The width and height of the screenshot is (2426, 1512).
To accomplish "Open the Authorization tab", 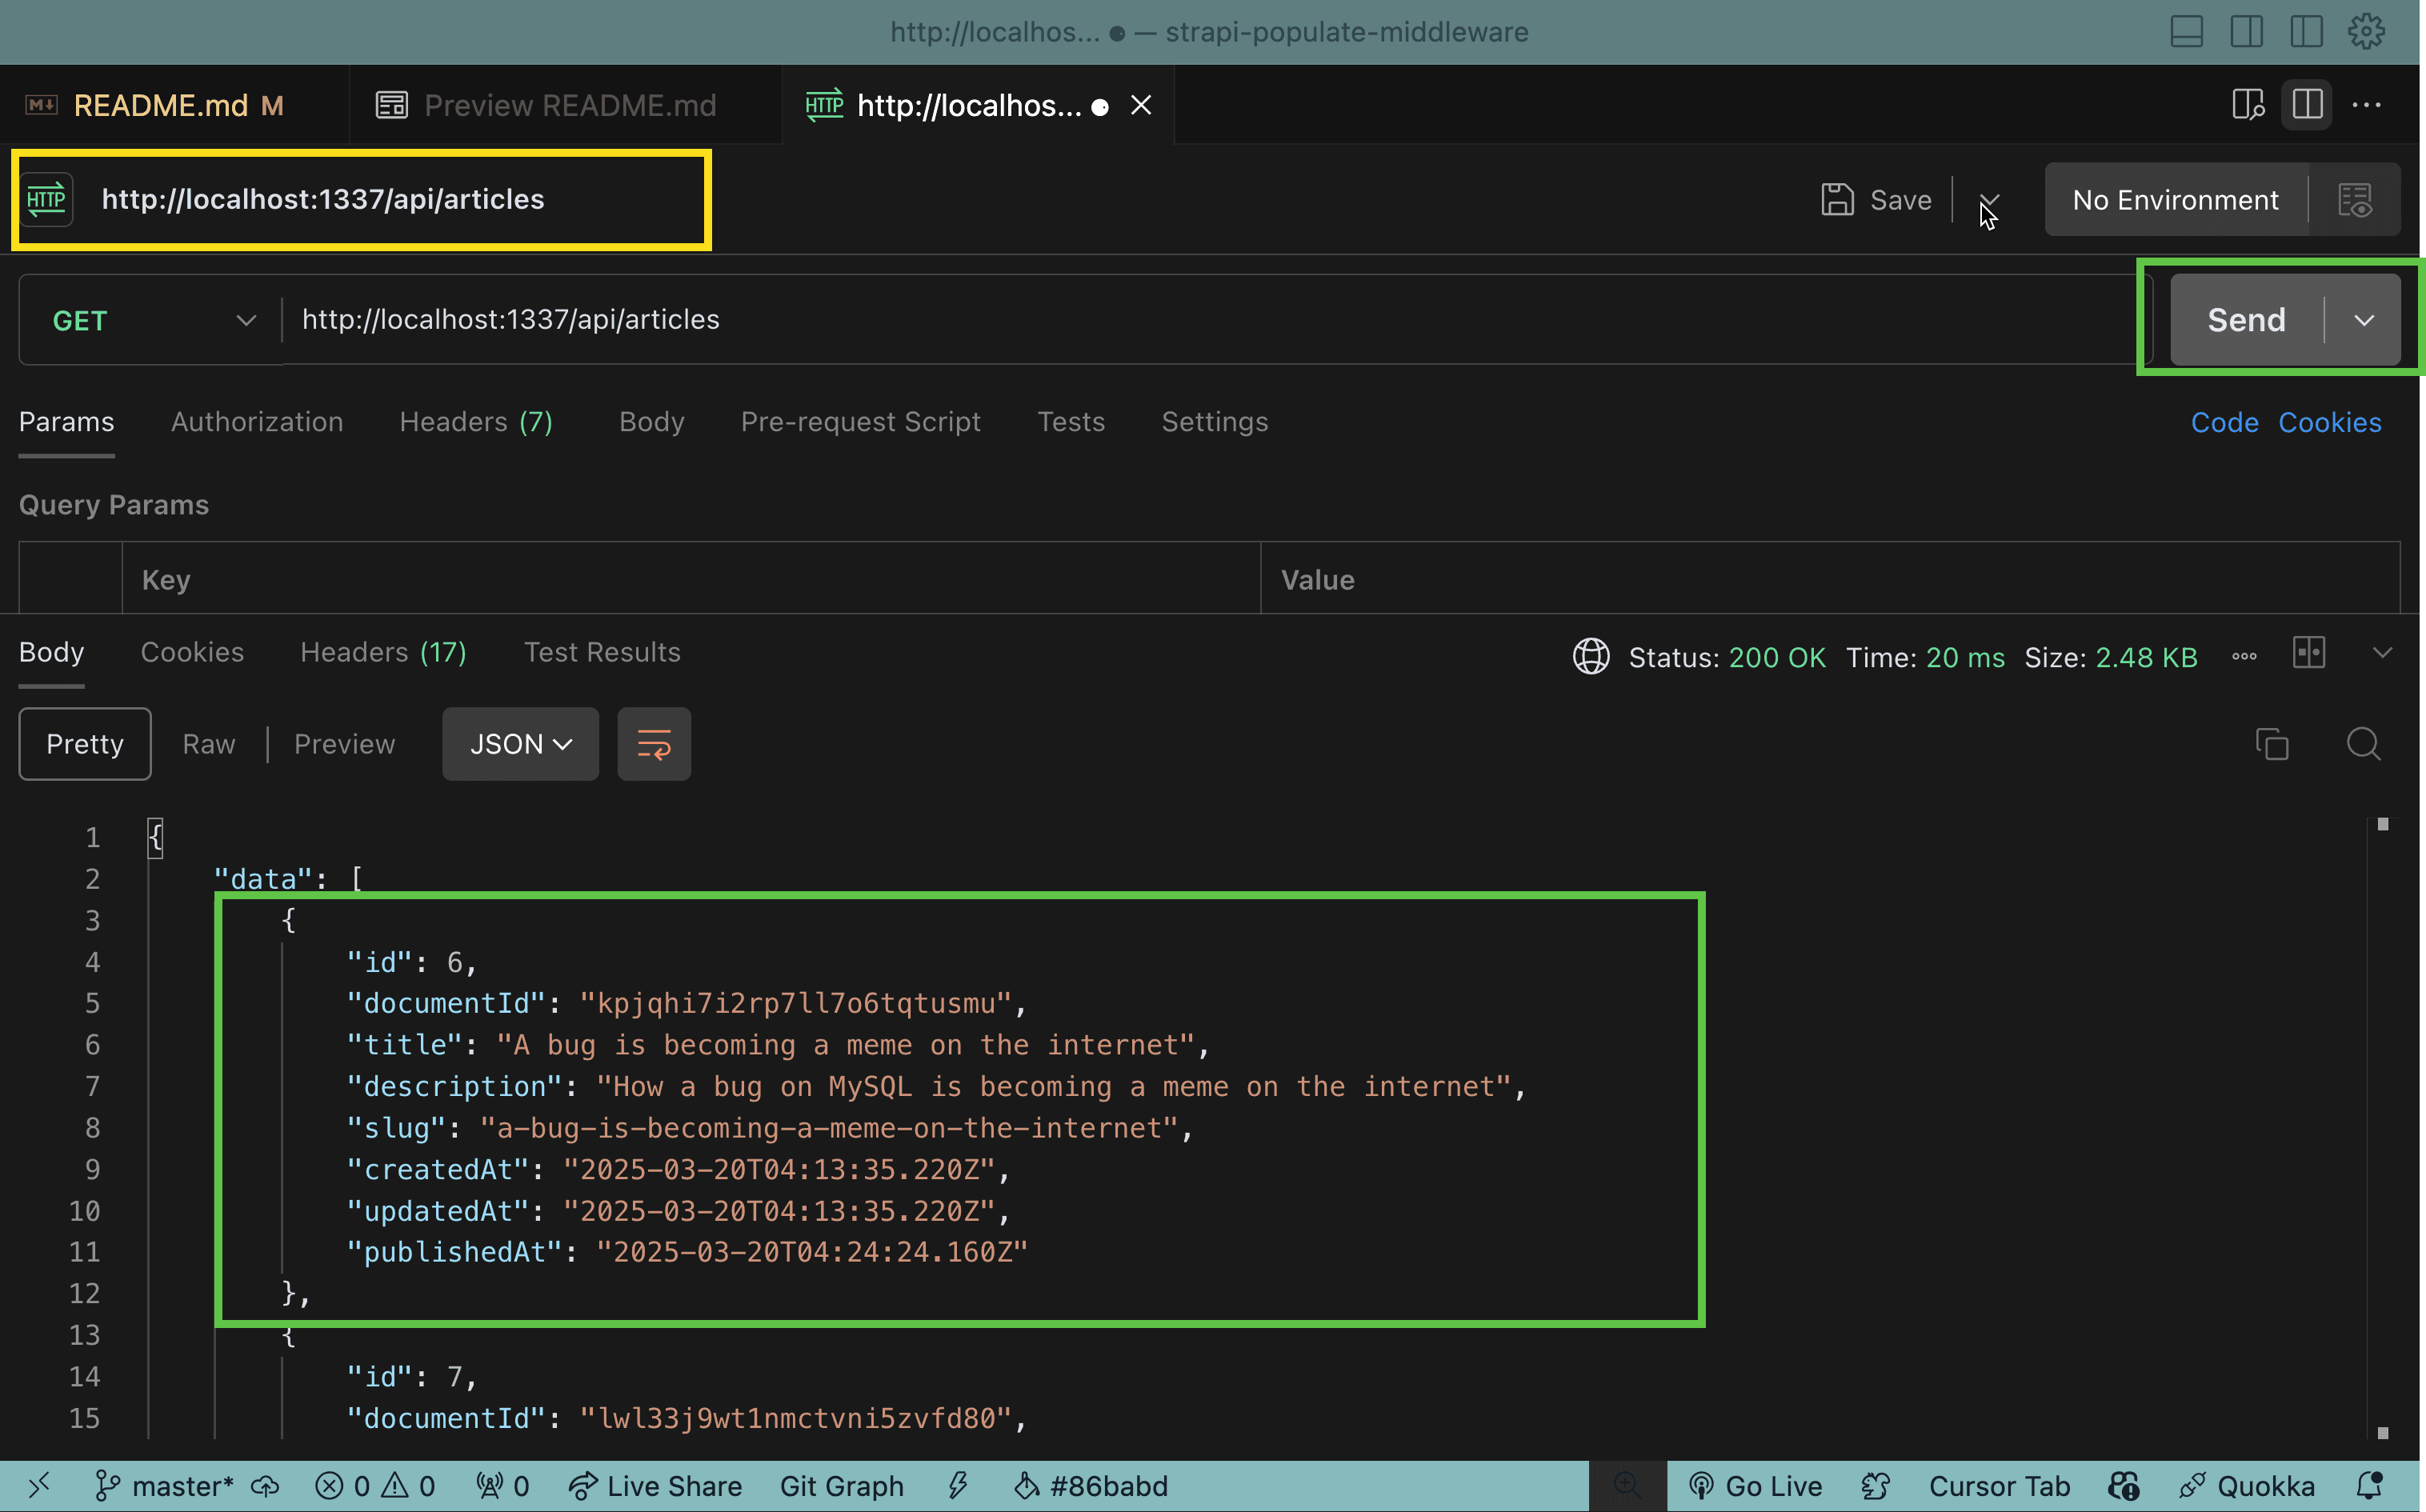I will click(257, 422).
